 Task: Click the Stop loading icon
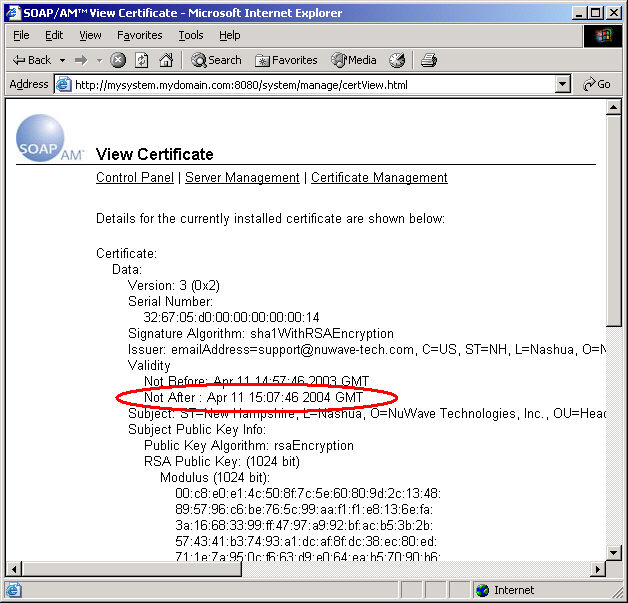[118, 60]
